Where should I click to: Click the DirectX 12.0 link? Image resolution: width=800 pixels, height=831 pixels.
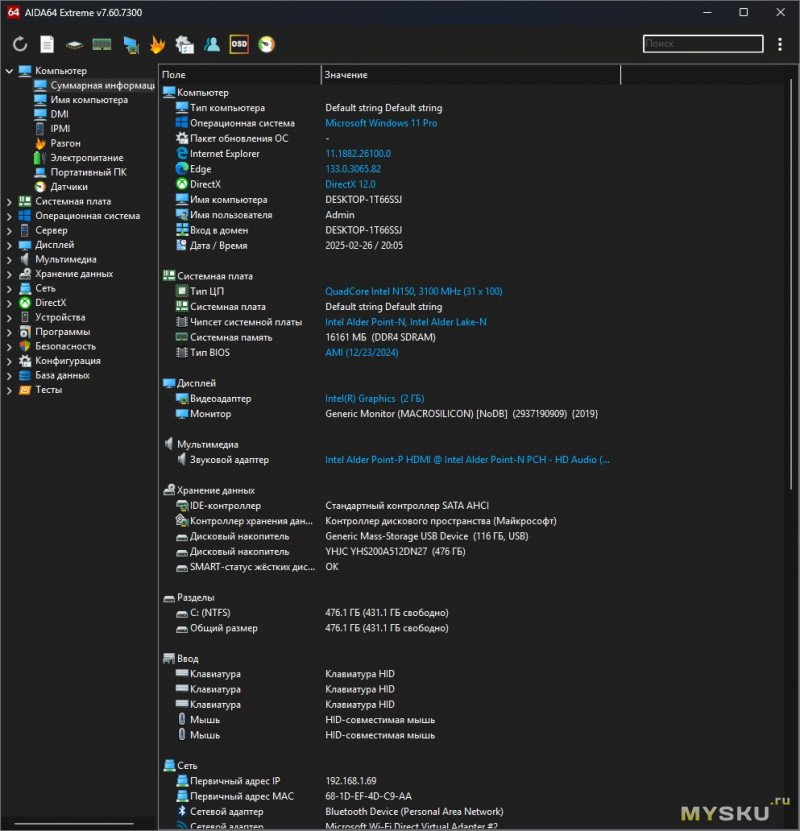[350, 184]
